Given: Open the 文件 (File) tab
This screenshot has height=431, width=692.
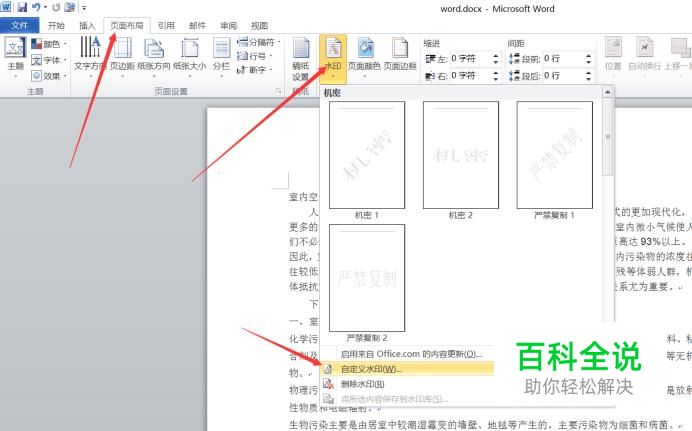Looking at the screenshot, I should click(19, 26).
